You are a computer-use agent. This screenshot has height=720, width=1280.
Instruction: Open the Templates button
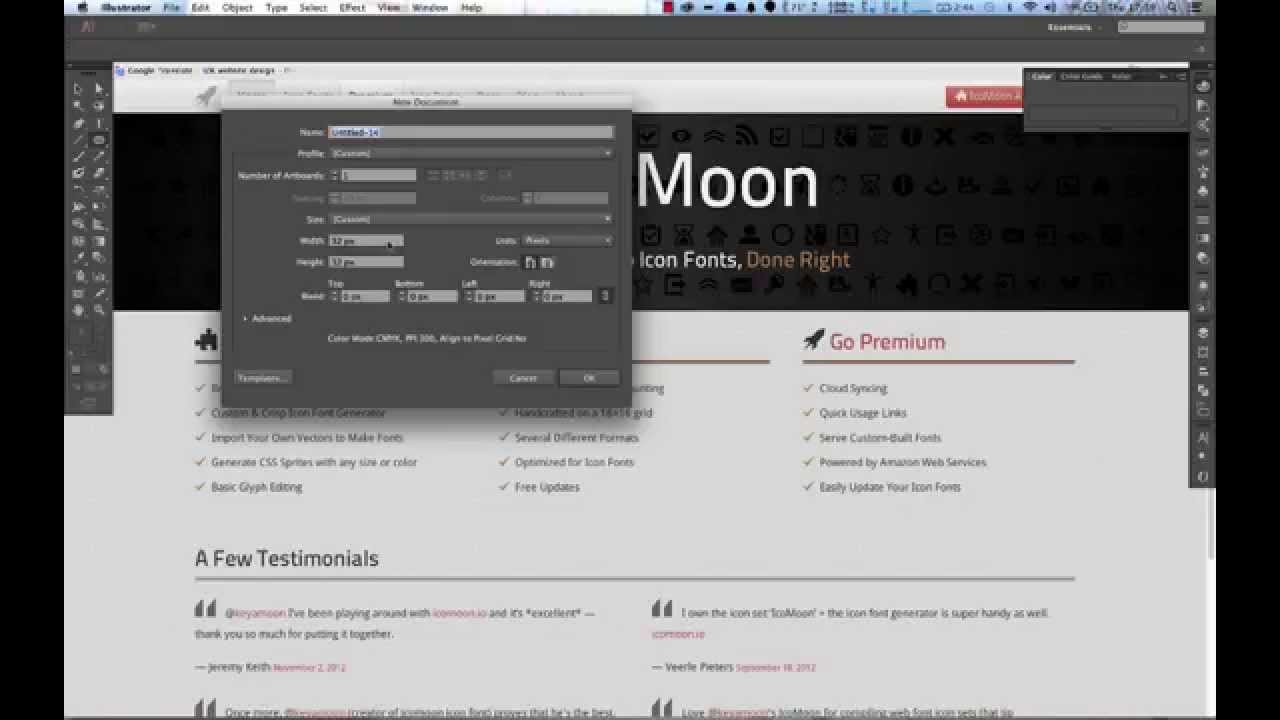coord(262,378)
